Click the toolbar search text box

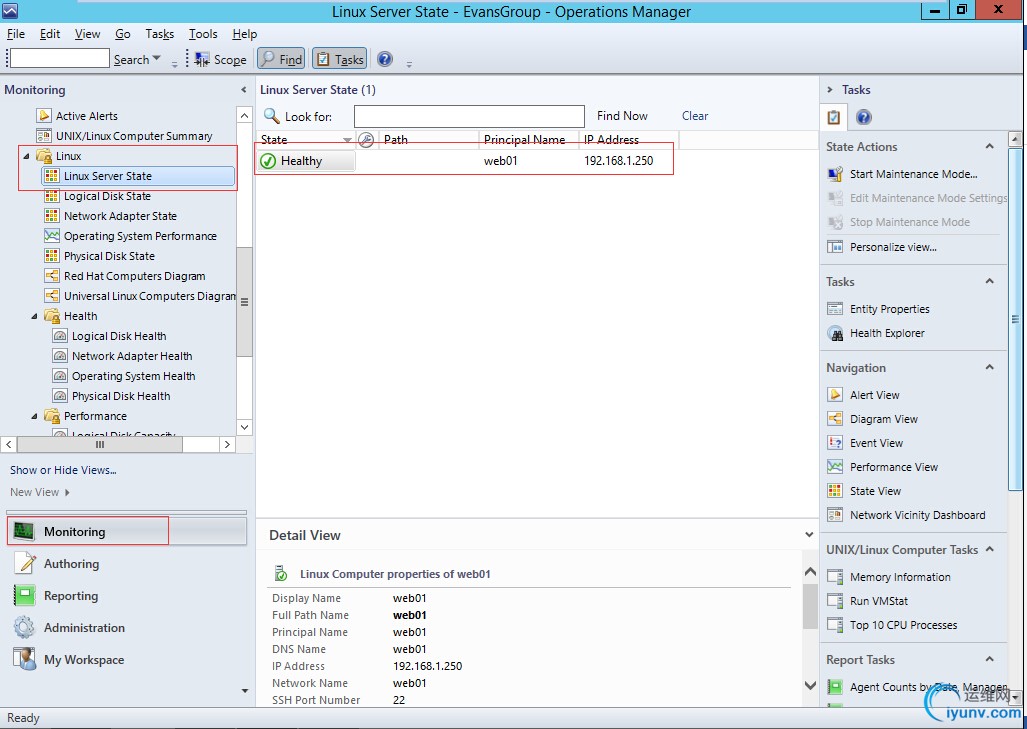pos(60,58)
